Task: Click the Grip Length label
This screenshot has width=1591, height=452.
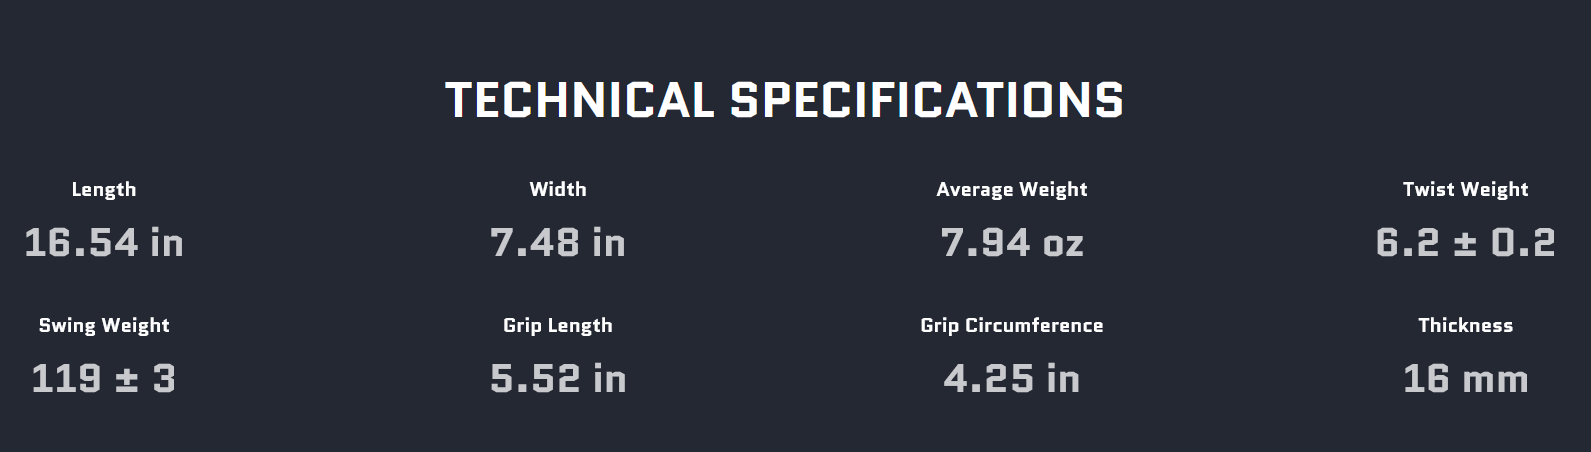Action: pyautogui.click(x=558, y=325)
